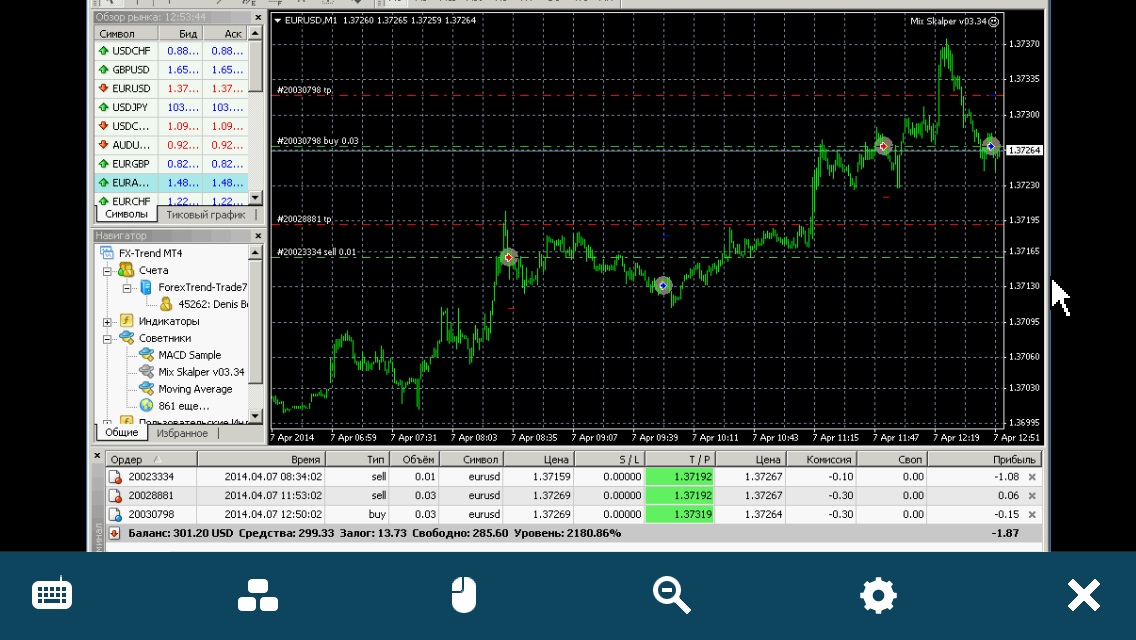Collapse the Счета tree node
The width and height of the screenshot is (1136, 640).
tap(107, 270)
